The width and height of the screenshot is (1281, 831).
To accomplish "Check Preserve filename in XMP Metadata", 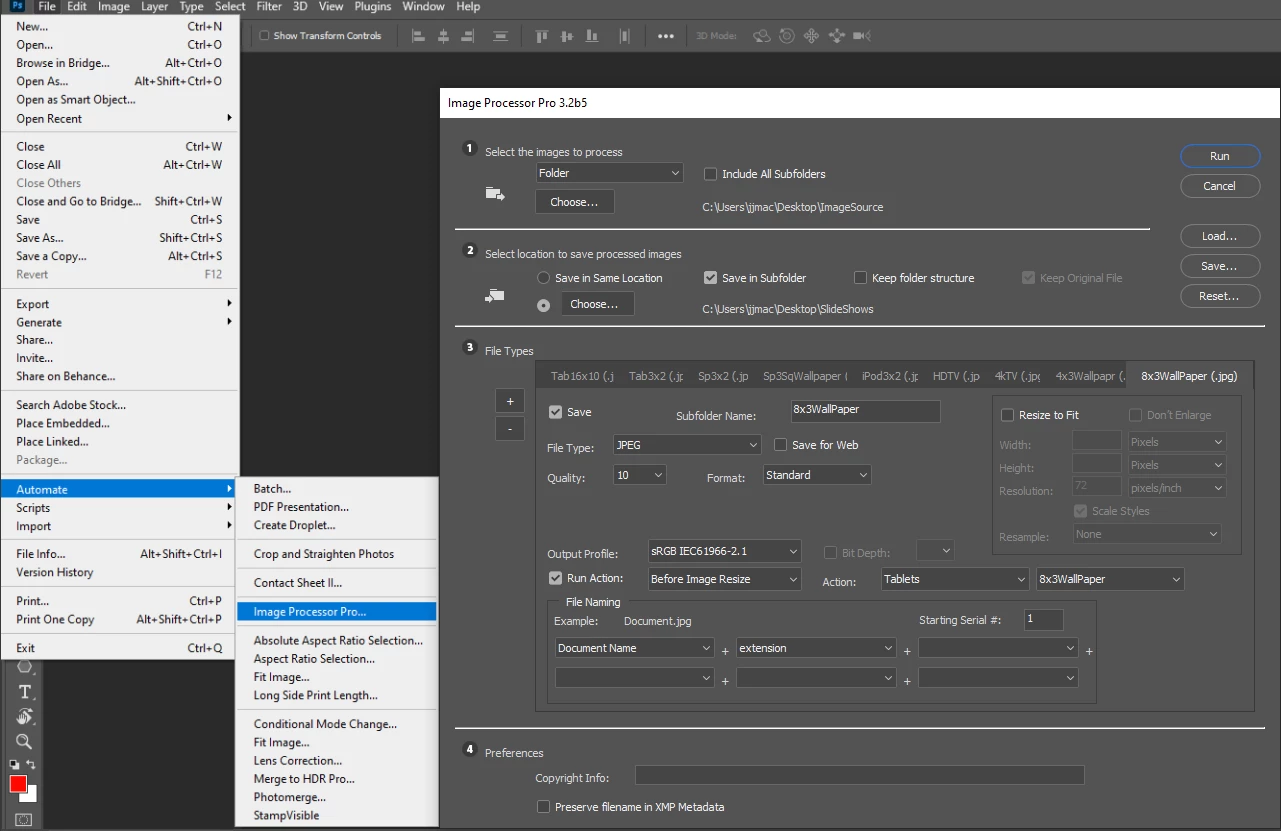I will click(544, 807).
